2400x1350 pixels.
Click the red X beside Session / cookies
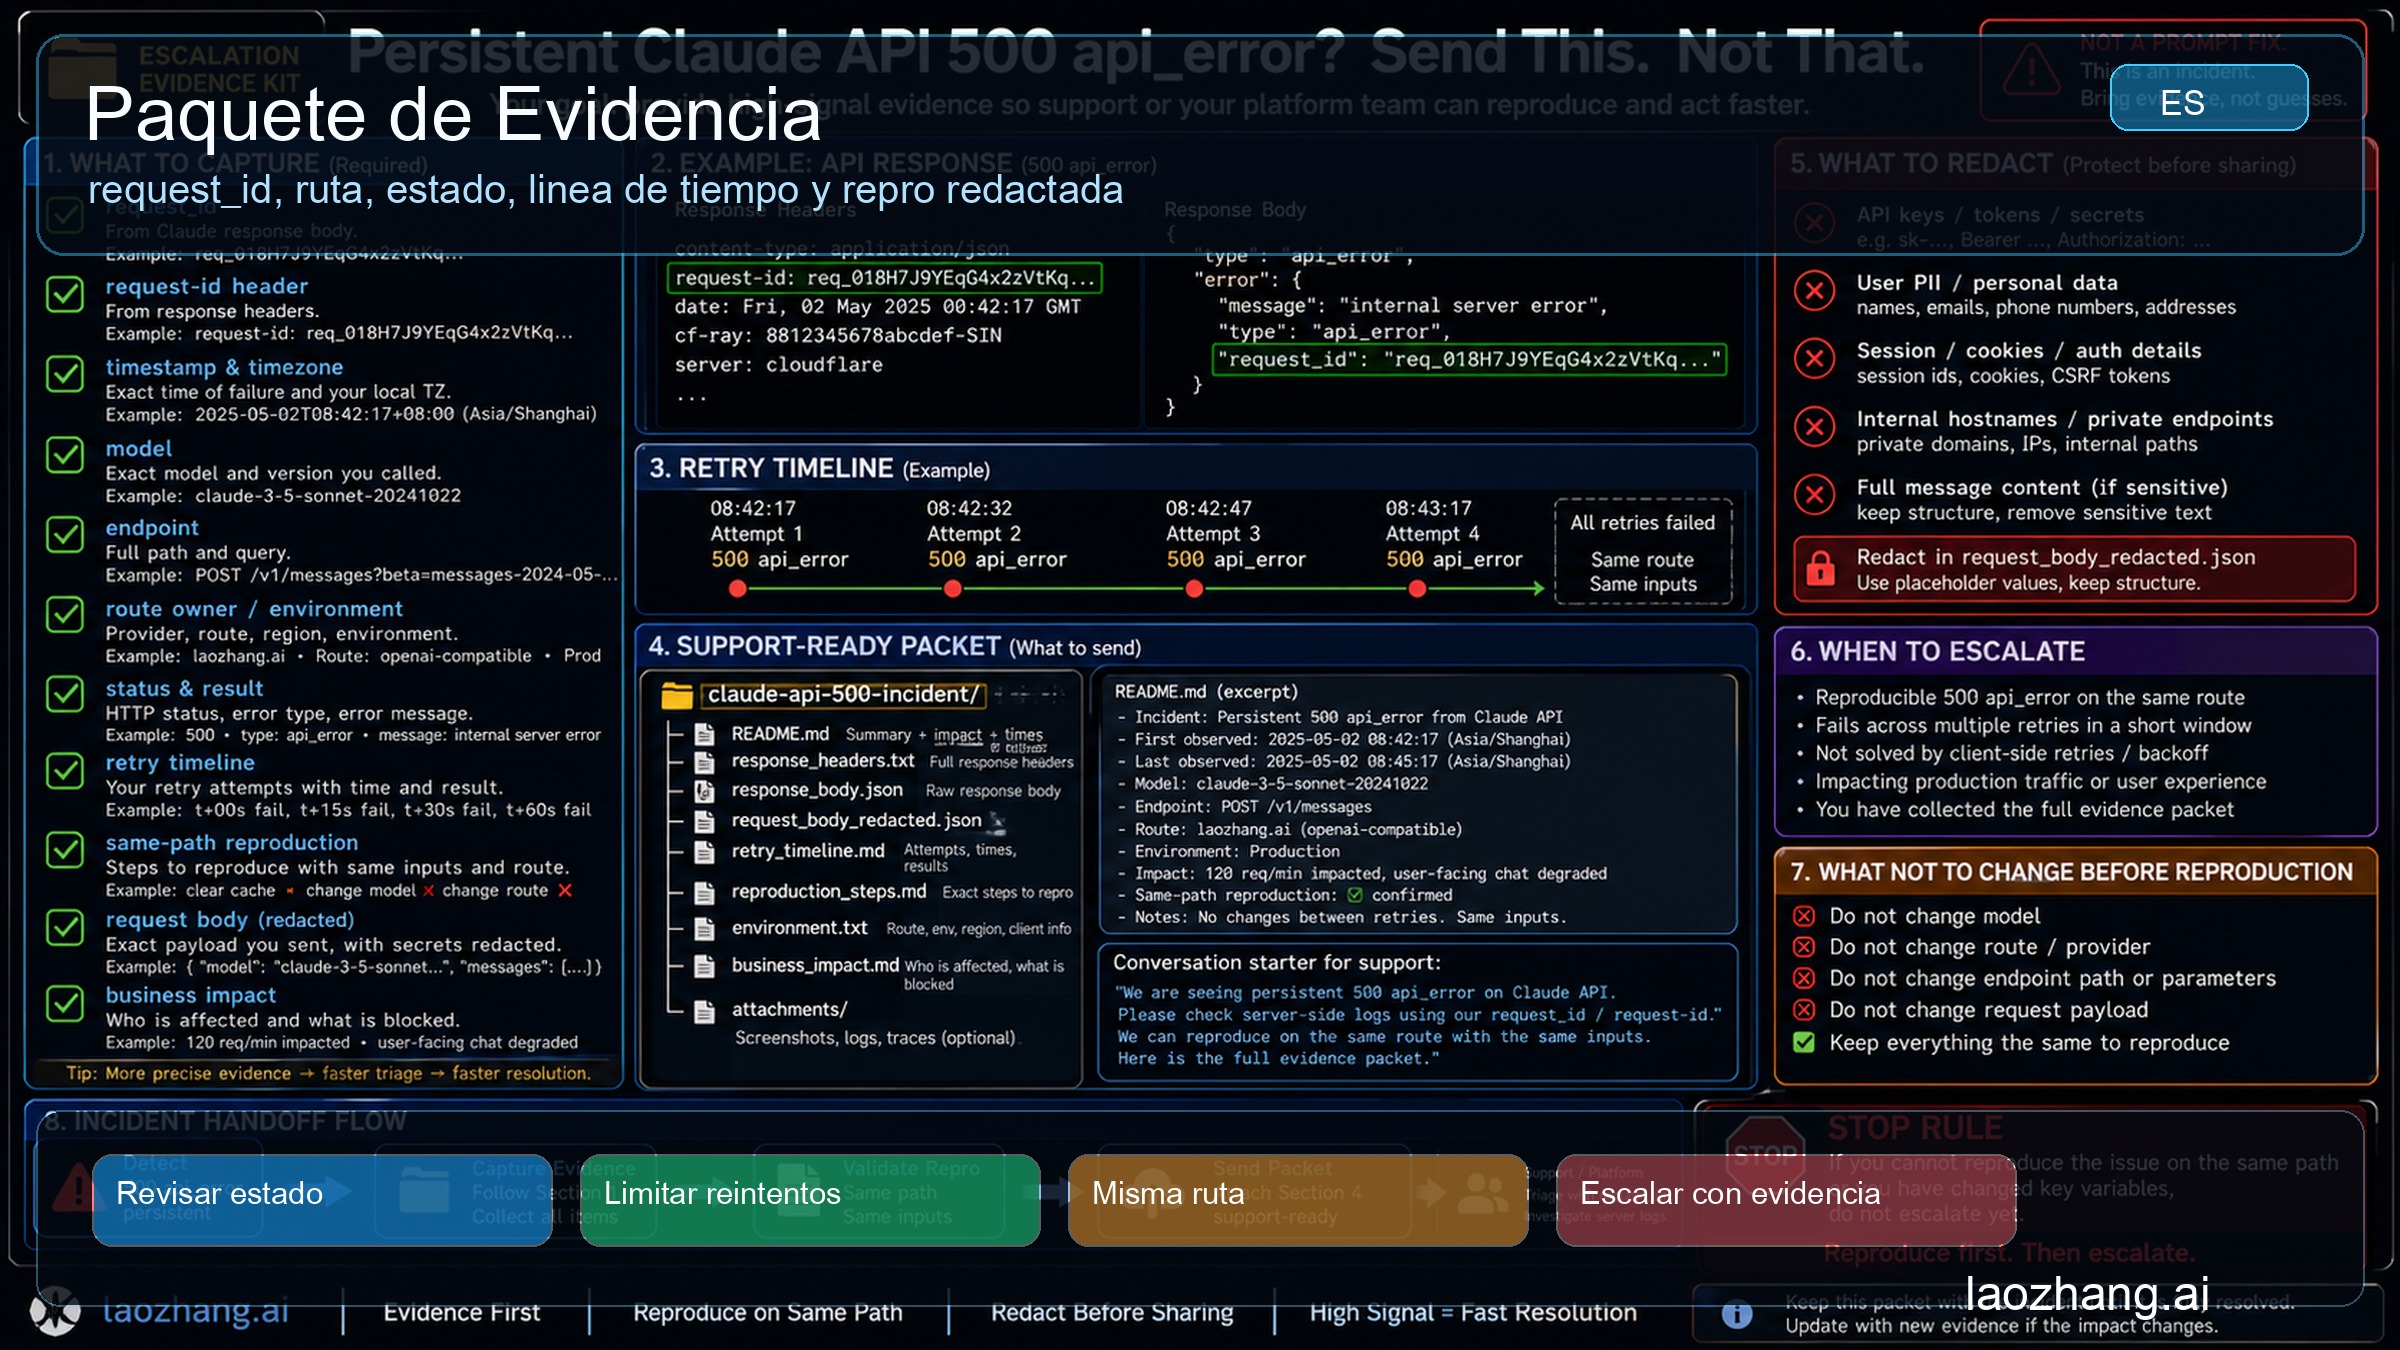pyautogui.click(x=1814, y=358)
